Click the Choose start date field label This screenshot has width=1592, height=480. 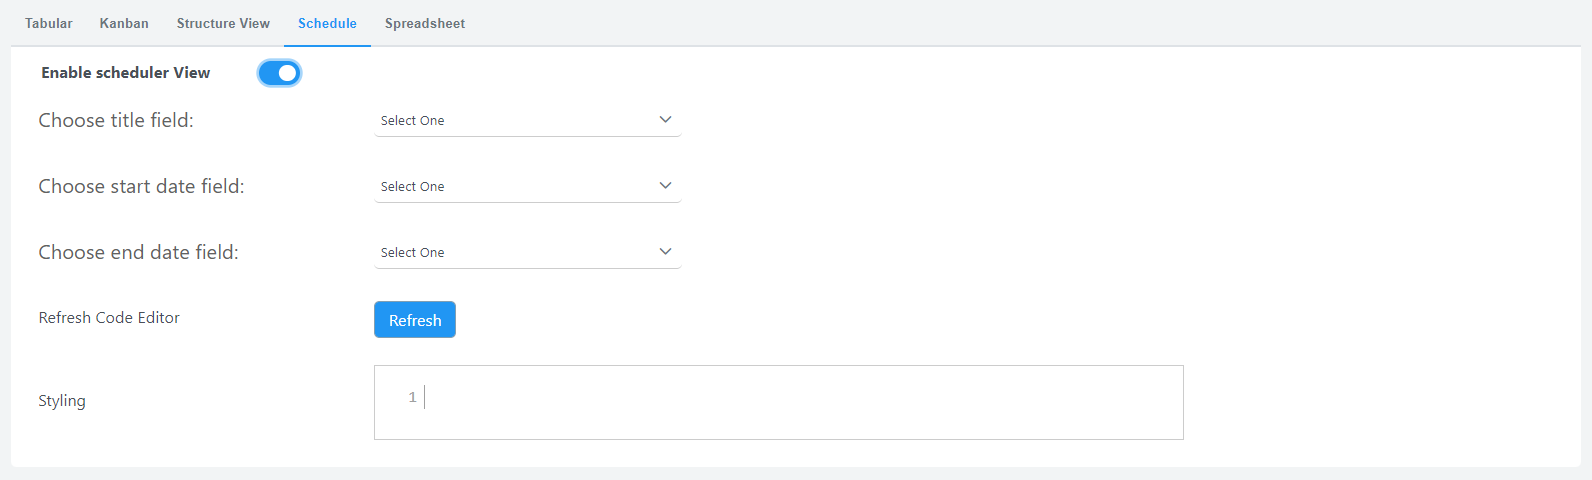[141, 186]
